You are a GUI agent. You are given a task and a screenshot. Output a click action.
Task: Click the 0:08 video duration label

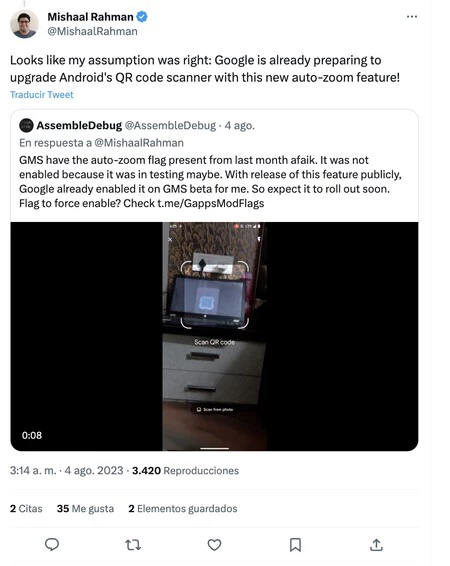[x=32, y=435]
